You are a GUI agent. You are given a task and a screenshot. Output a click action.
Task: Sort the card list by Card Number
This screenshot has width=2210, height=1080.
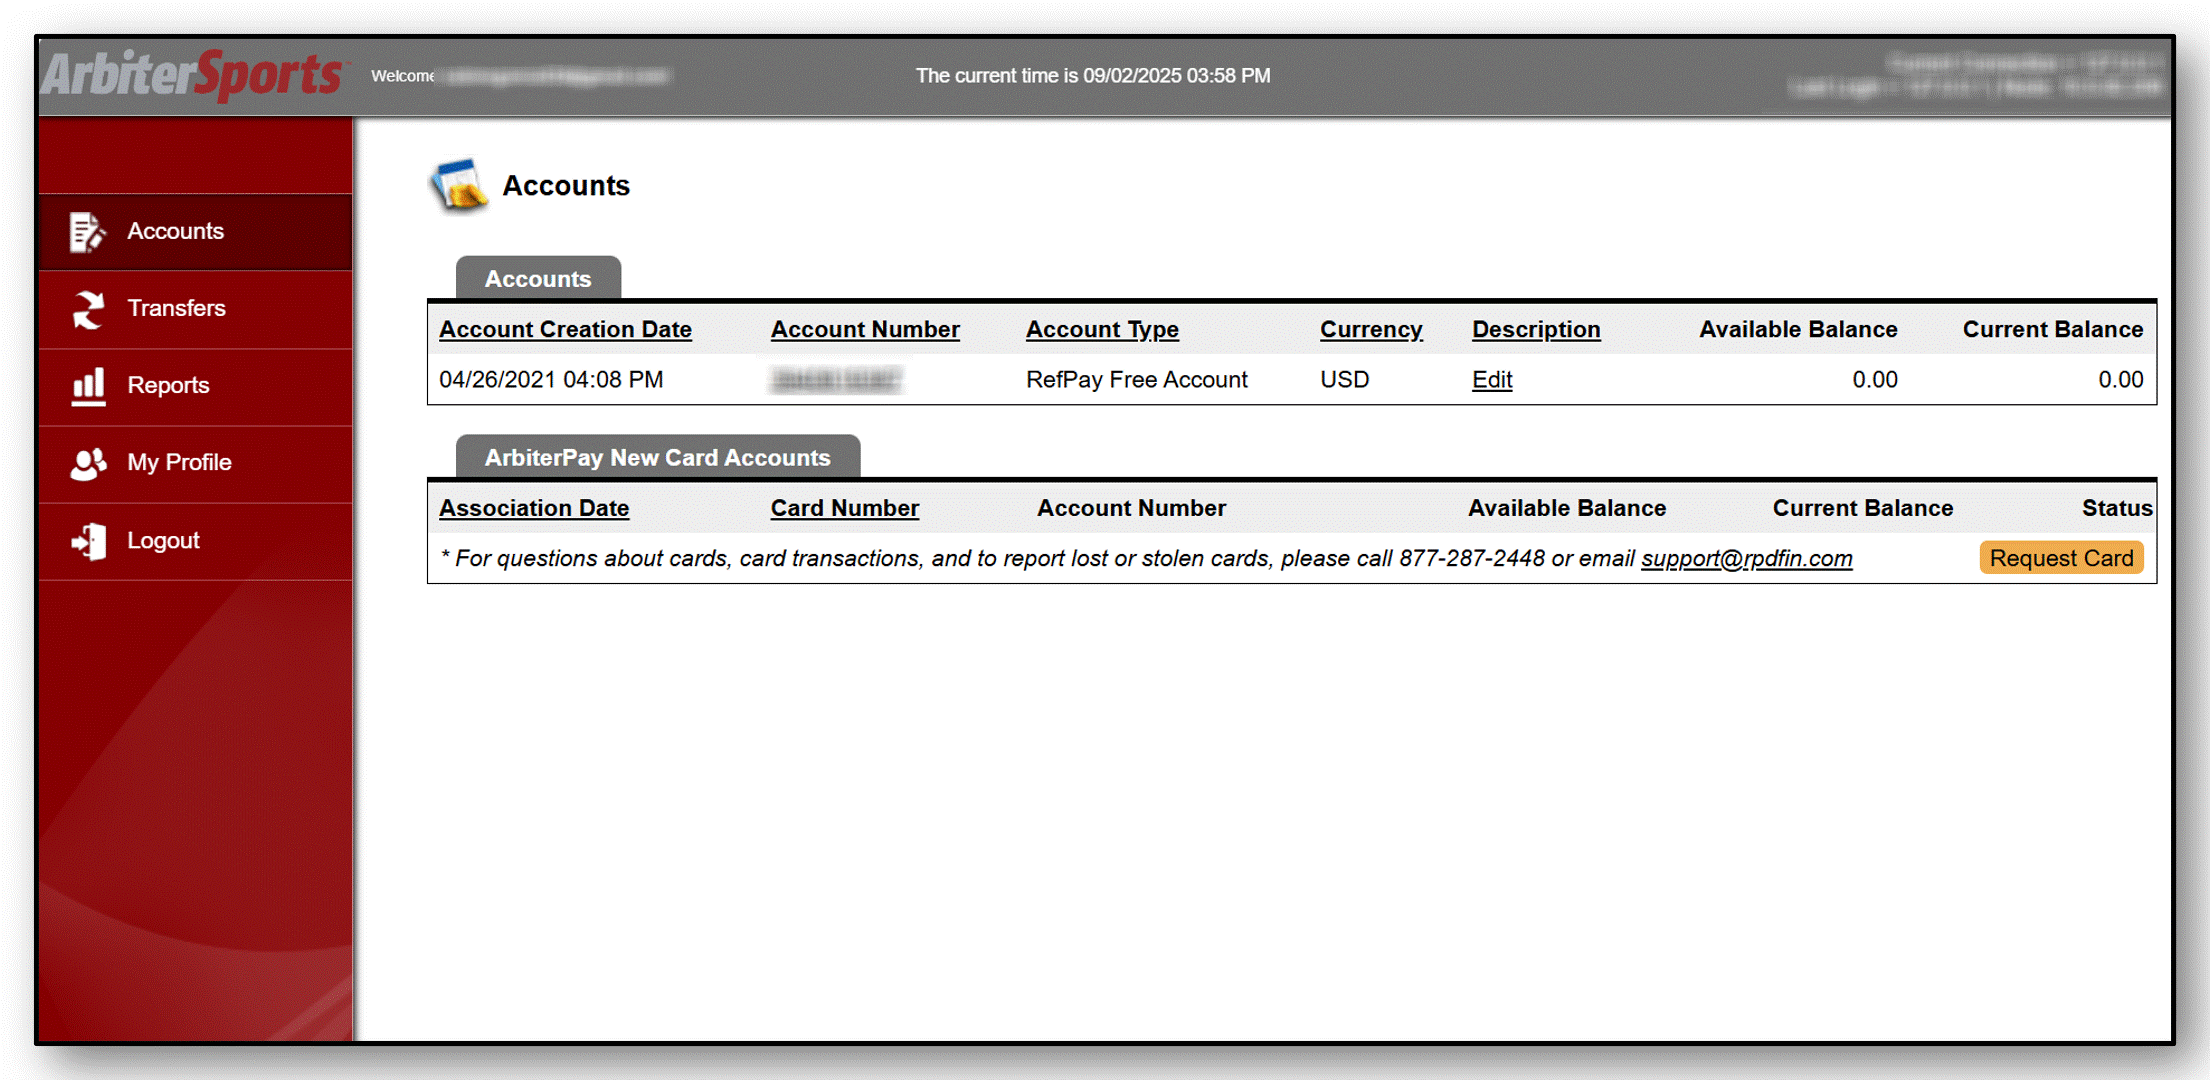(844, 508)
